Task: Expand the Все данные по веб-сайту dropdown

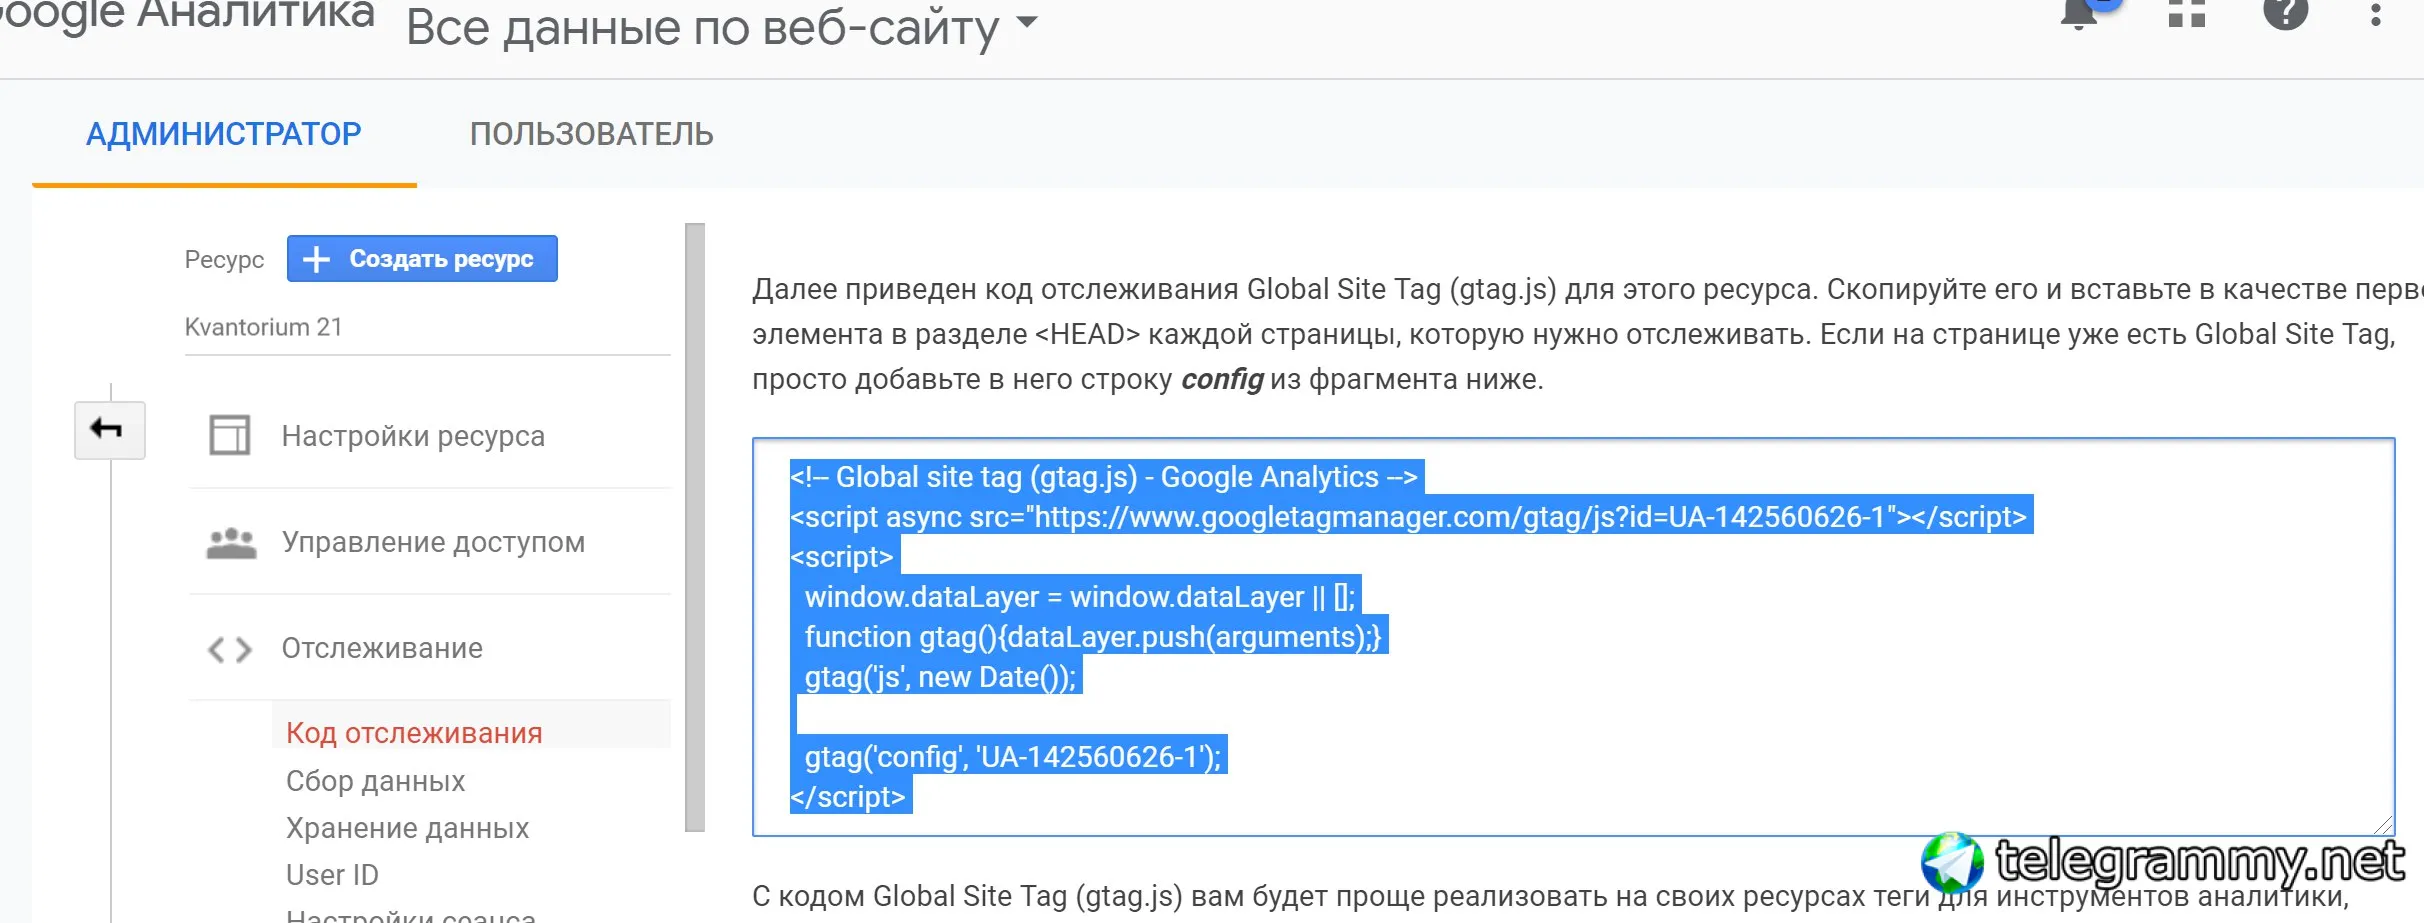Action: click(722, 27)
